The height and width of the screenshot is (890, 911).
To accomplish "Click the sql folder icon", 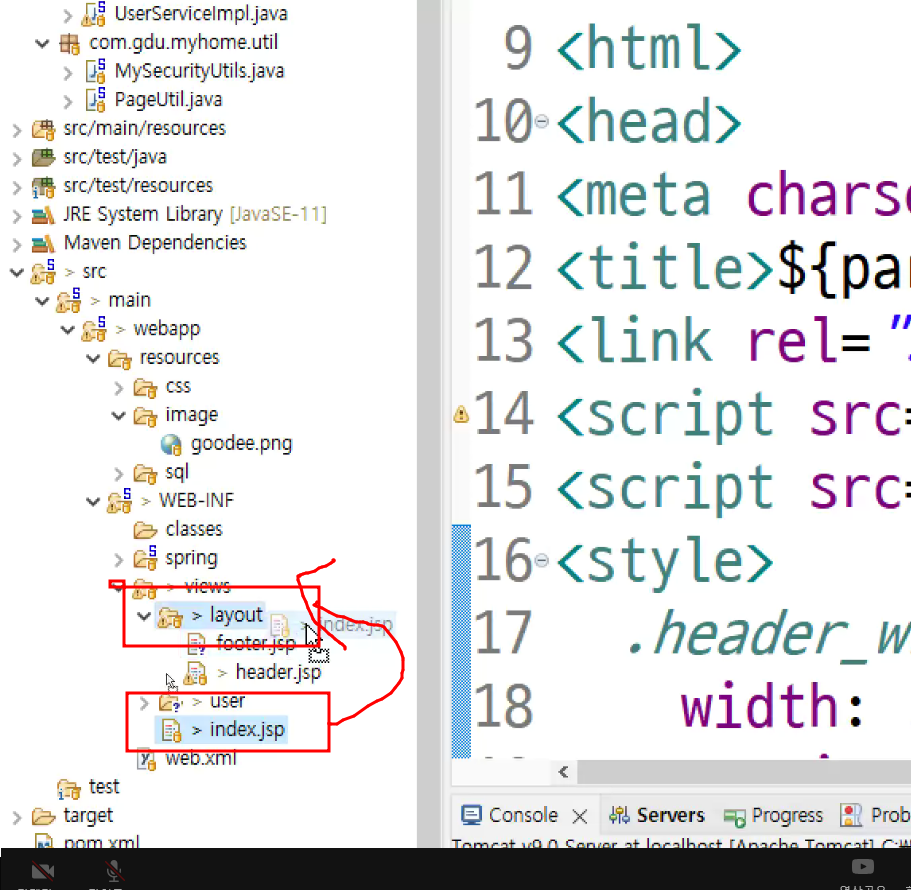I will coord(145,473).
